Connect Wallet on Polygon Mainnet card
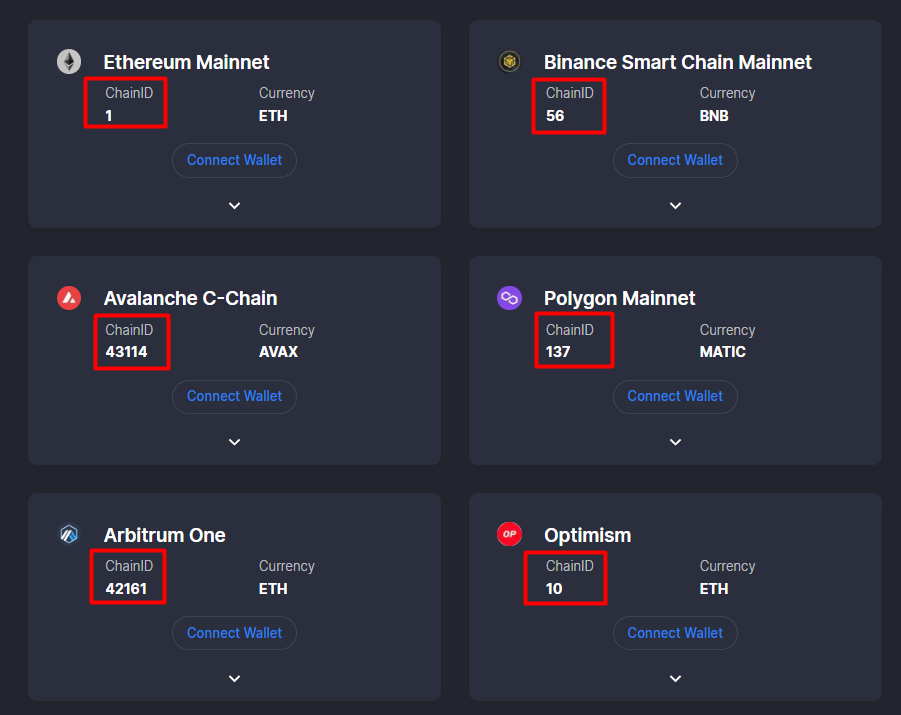This screenshot has width=901, height=715. click(675, 397)
